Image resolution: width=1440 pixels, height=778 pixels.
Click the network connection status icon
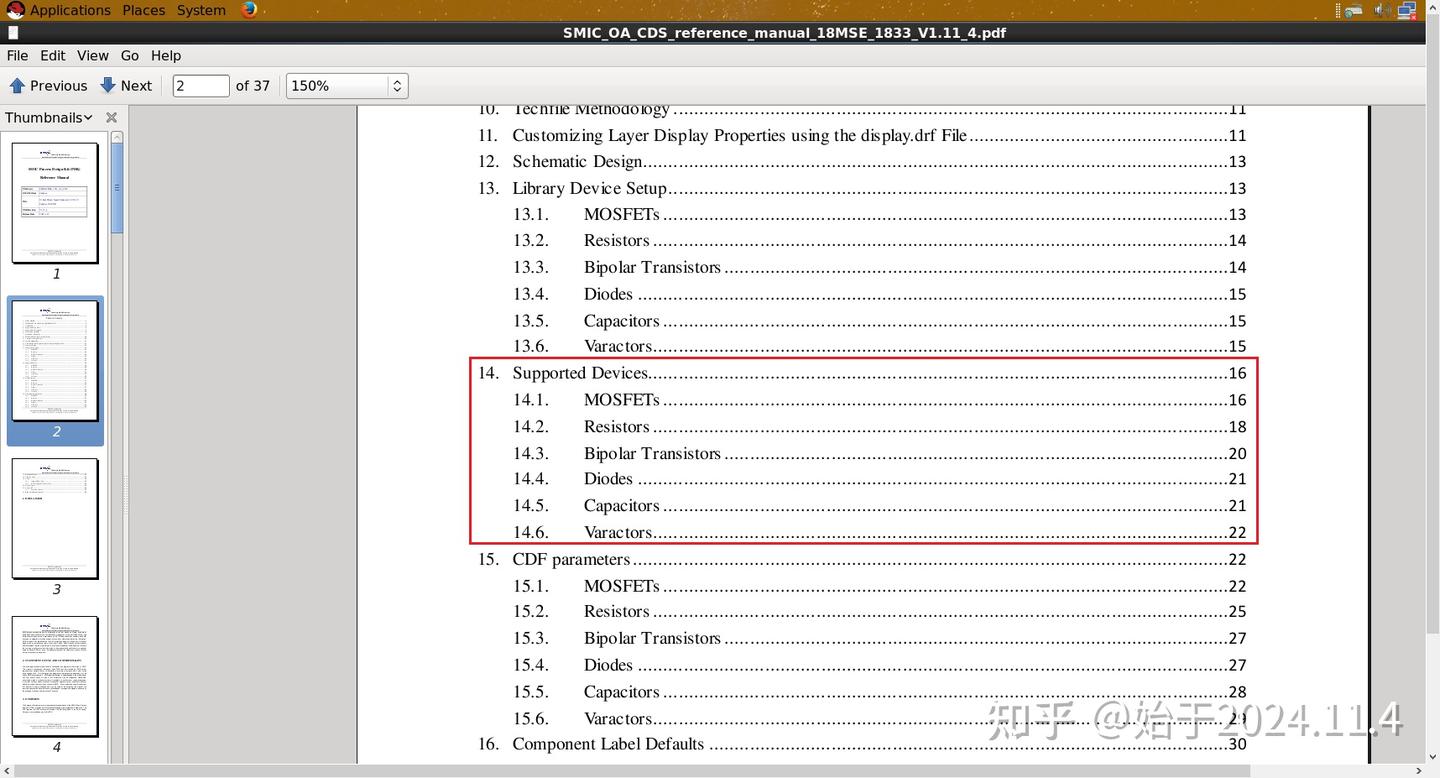click(1407, 10)
